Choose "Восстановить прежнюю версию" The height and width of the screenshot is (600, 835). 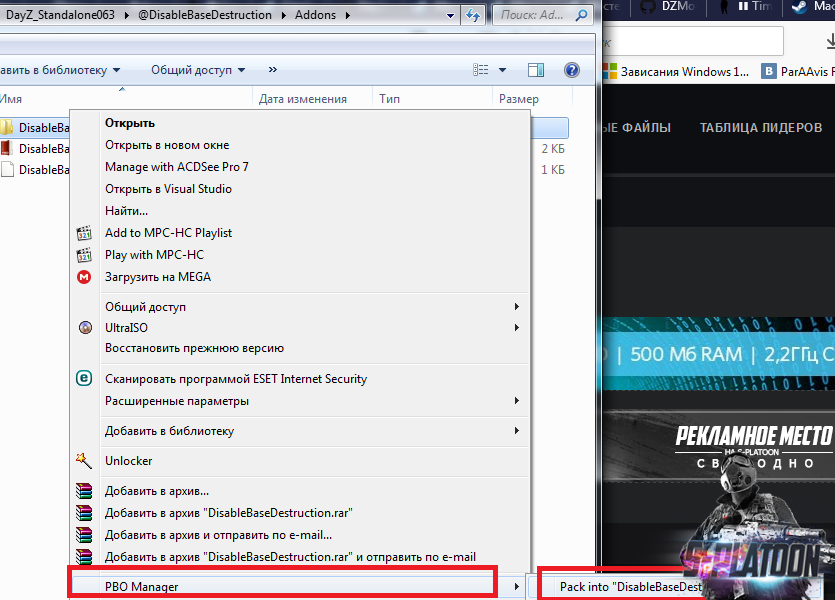coord(194,348)
